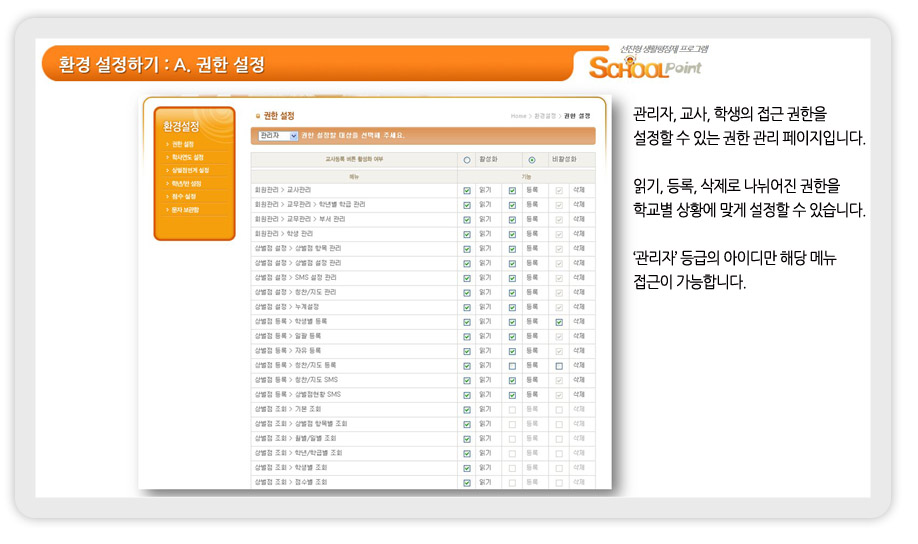This screenshot has width=918, height=544.
Task: Uncheck 등록 for 회원관리 > 학생 관리
Action: (512, 234)
